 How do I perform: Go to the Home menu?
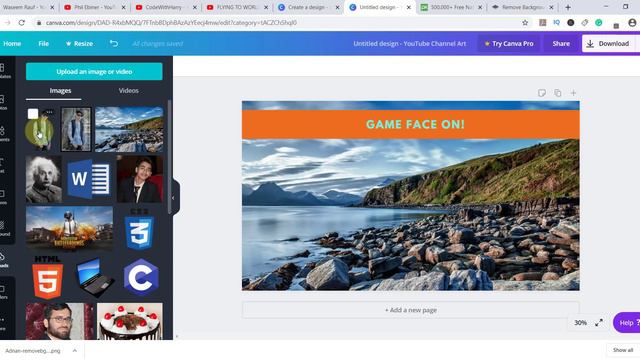pyautogui.click(x=12, y=43)
